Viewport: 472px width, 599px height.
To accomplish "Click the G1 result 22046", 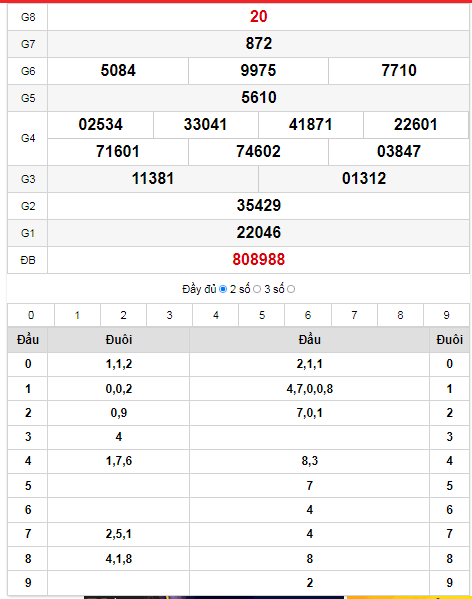I will pyautogui.click(x=259, y=233).
